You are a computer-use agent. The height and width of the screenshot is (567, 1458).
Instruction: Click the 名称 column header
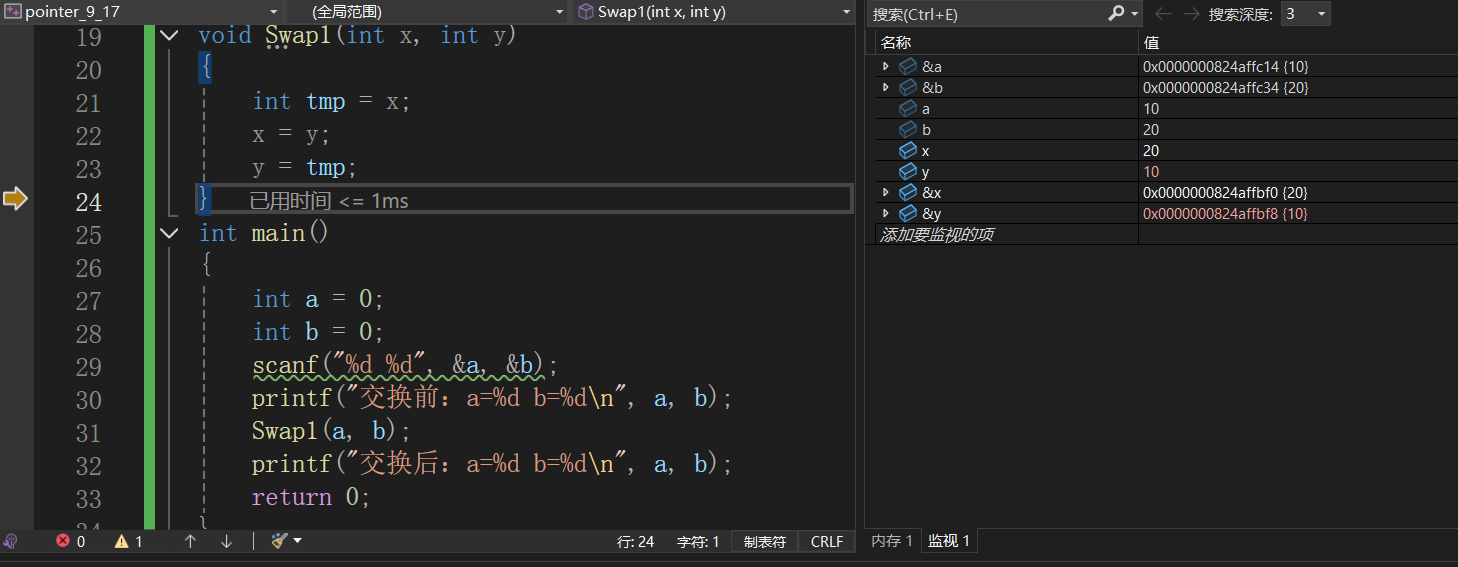tap(1007, 43)
